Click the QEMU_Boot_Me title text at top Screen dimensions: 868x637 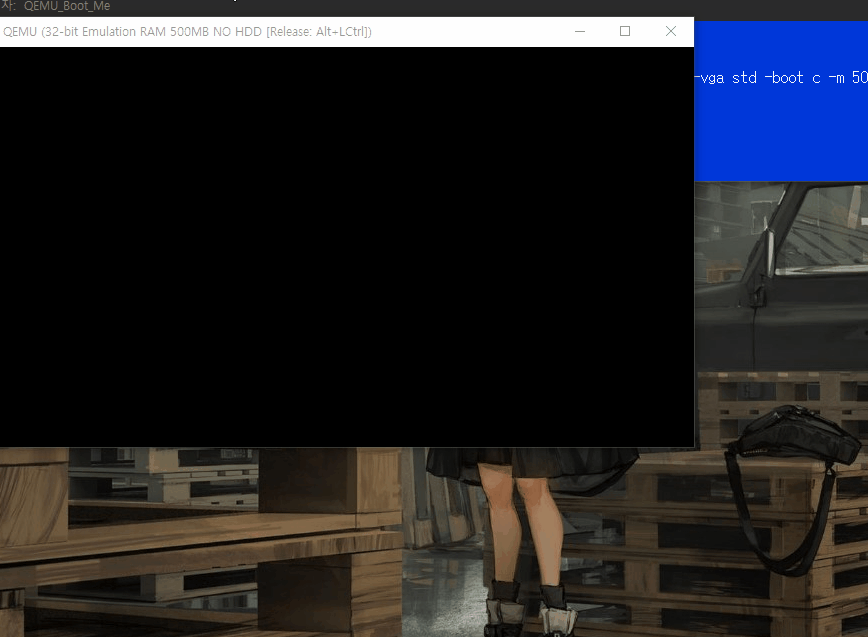67,6
